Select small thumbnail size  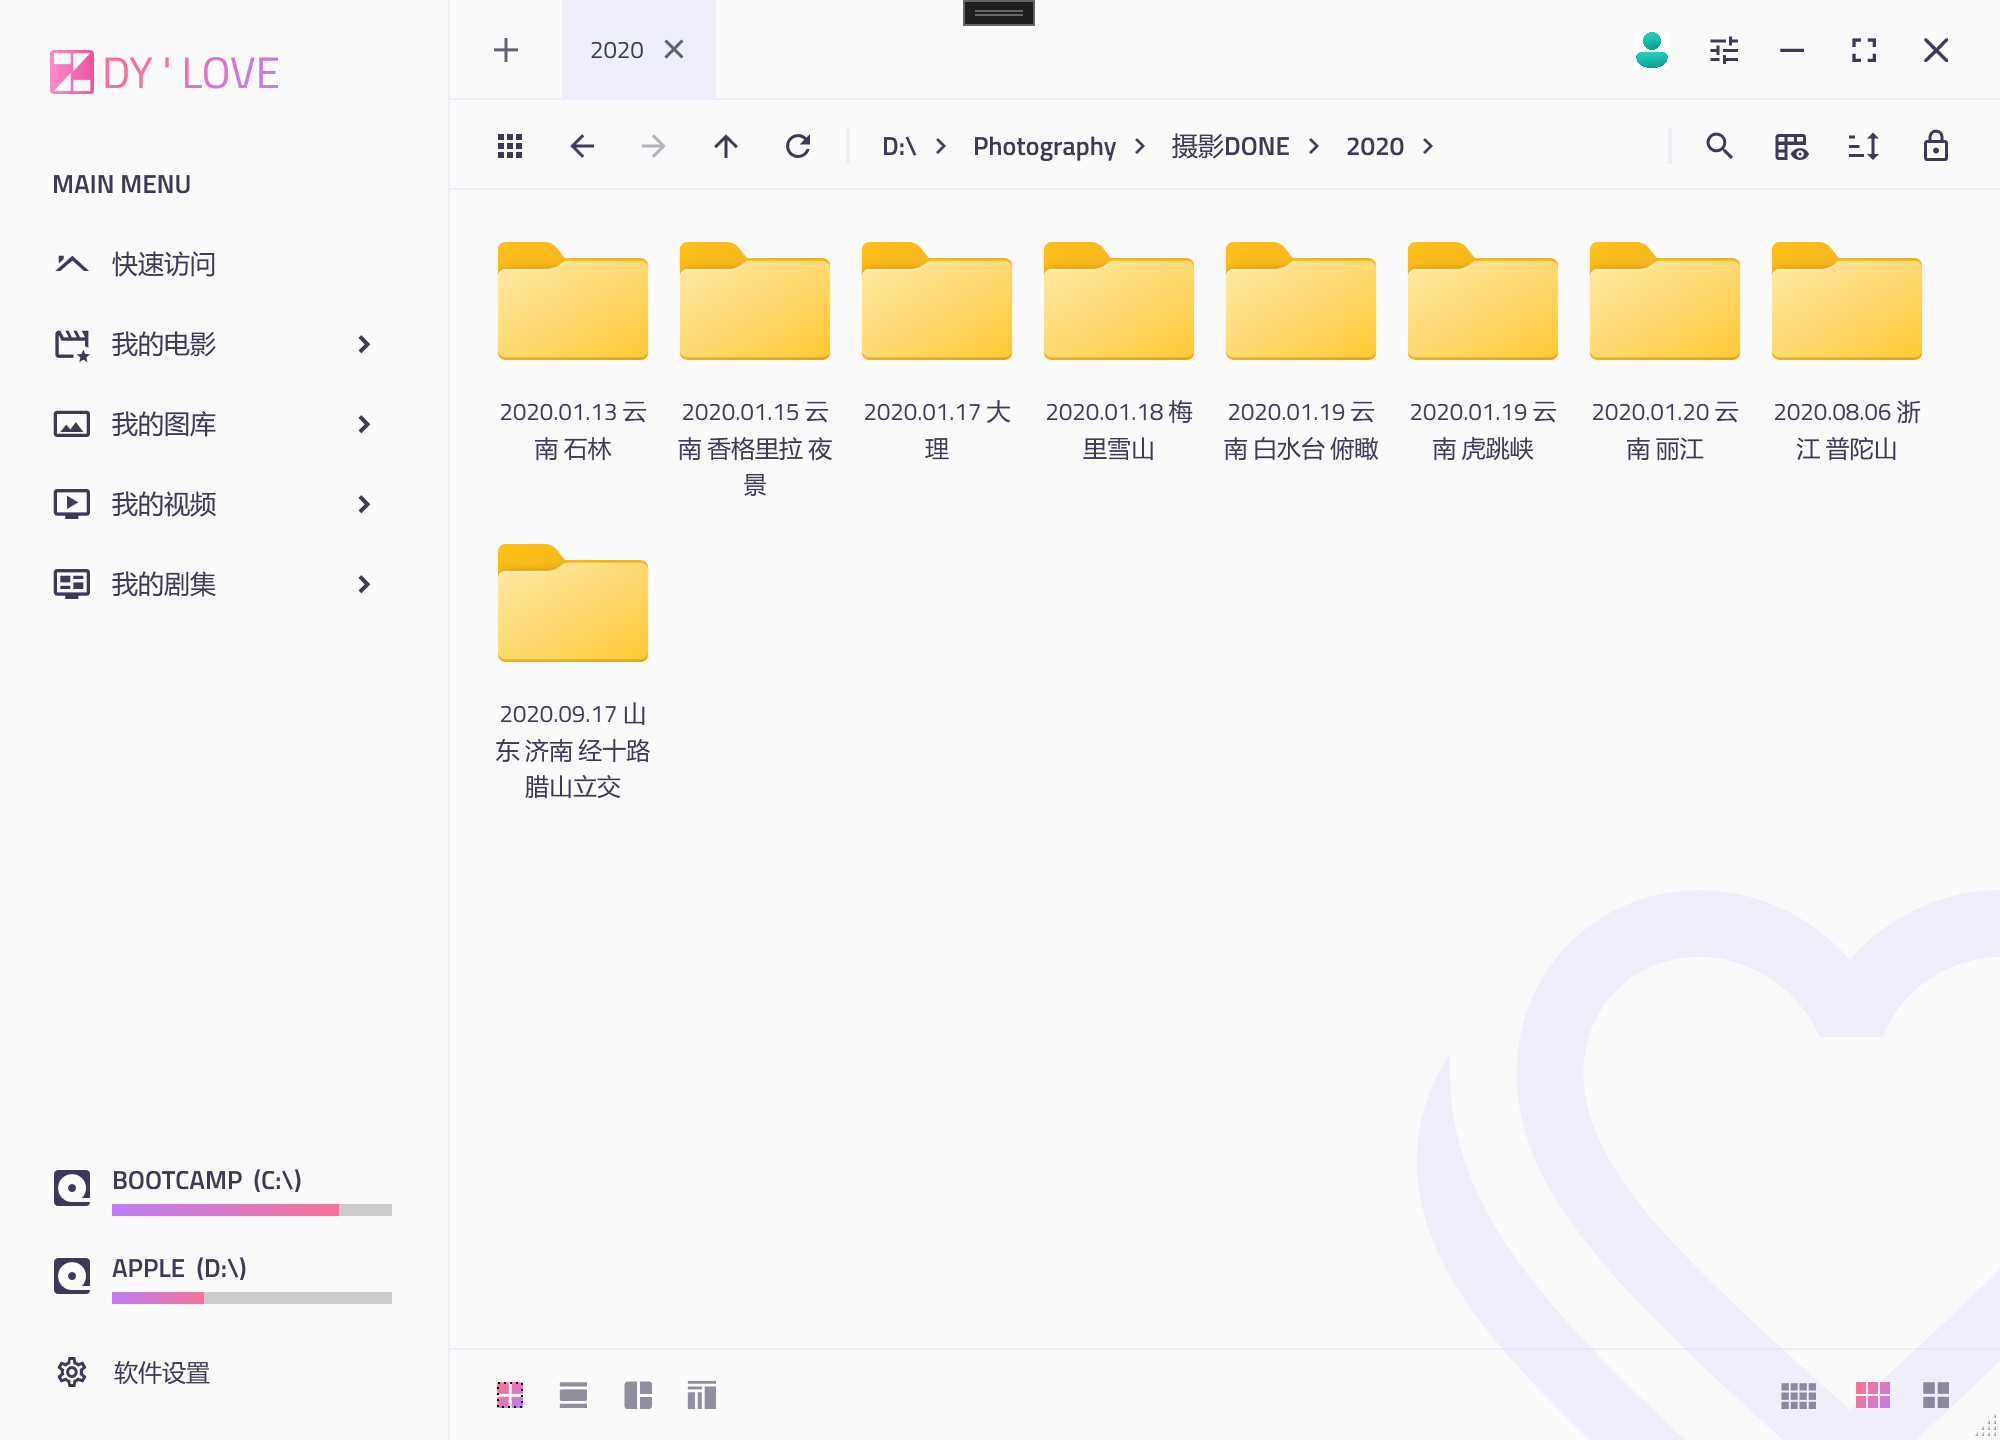(x=1798, y=1395)
